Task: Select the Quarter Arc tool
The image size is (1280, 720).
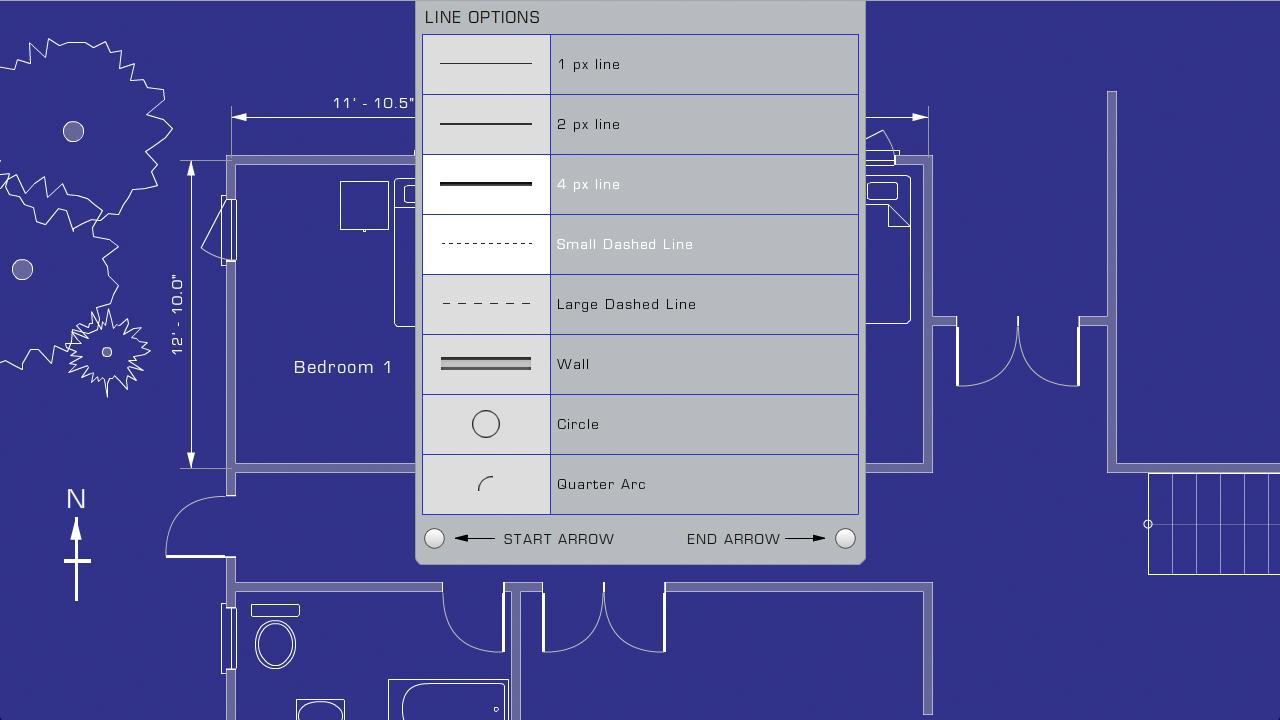Action: 640,484
